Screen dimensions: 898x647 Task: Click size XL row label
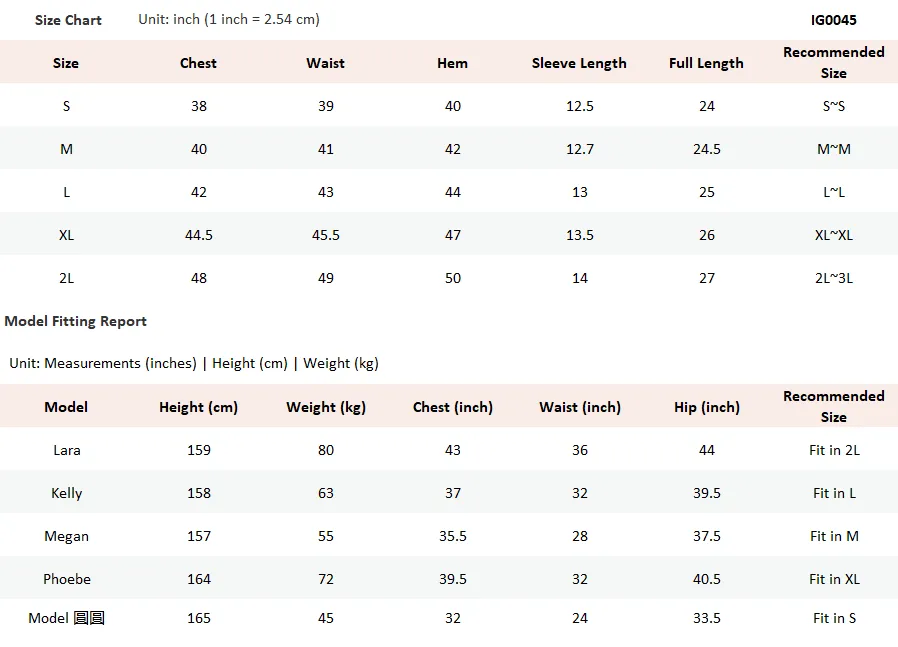click(x=66, y=235)
